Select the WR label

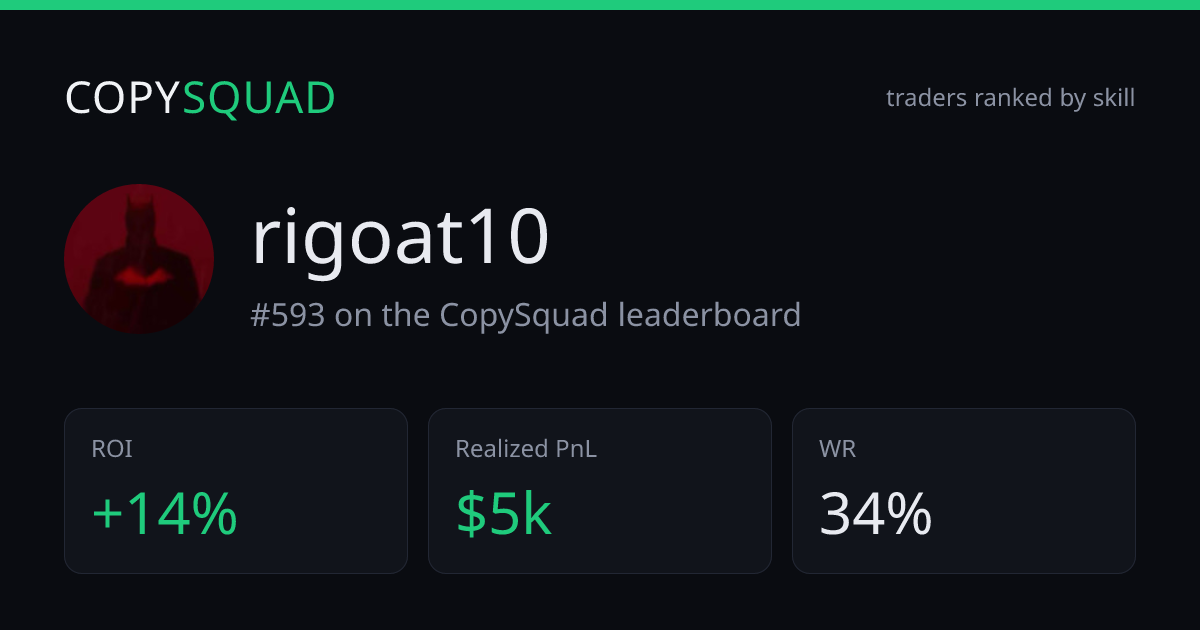(x=837, y=449)
